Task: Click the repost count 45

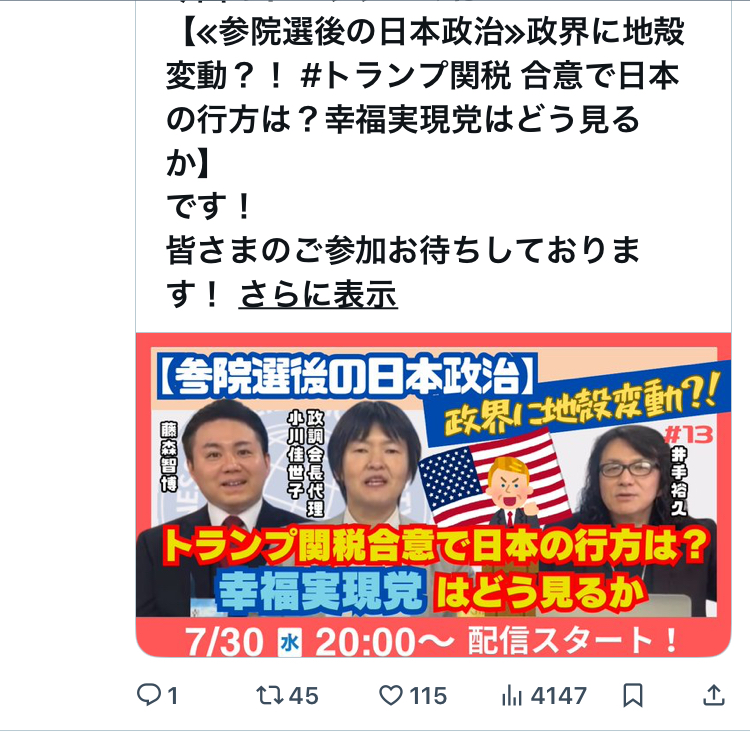Action: (x=304, y=695)
